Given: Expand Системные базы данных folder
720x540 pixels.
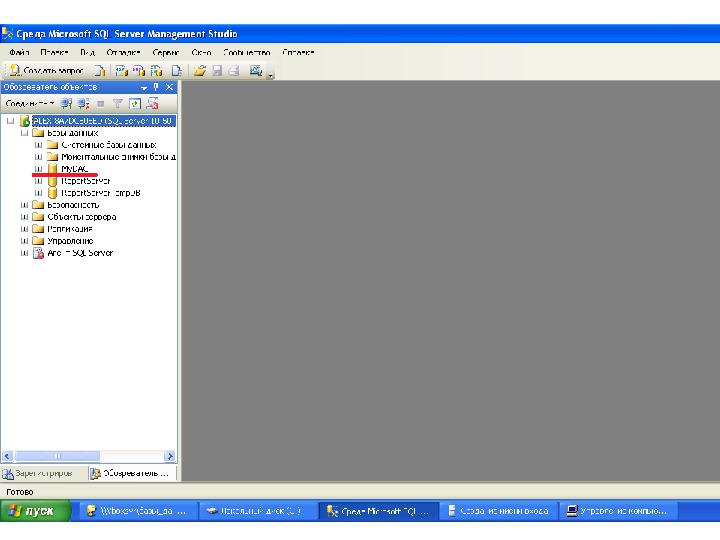Looking at the screenshot, I should (x=38, y=145).
